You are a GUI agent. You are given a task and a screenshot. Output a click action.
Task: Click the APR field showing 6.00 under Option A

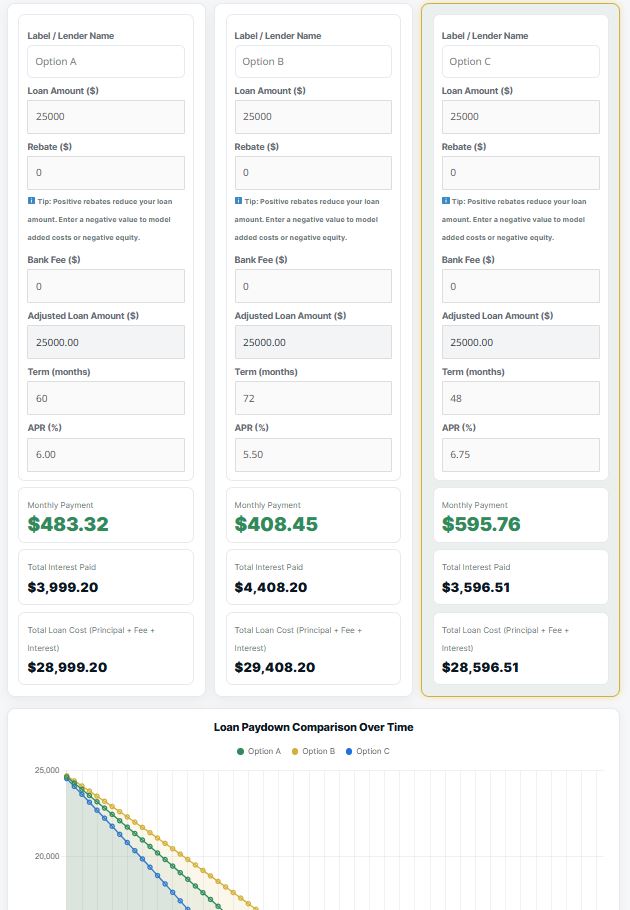pos(105,454)
